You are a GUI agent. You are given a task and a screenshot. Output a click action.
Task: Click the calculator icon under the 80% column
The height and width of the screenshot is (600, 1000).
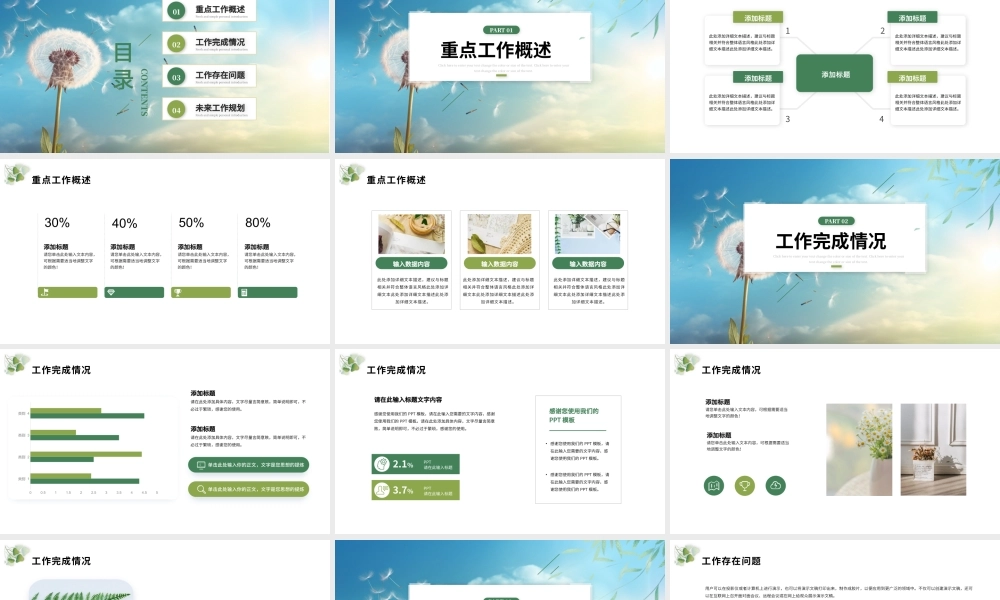click(x=244, y=293)
